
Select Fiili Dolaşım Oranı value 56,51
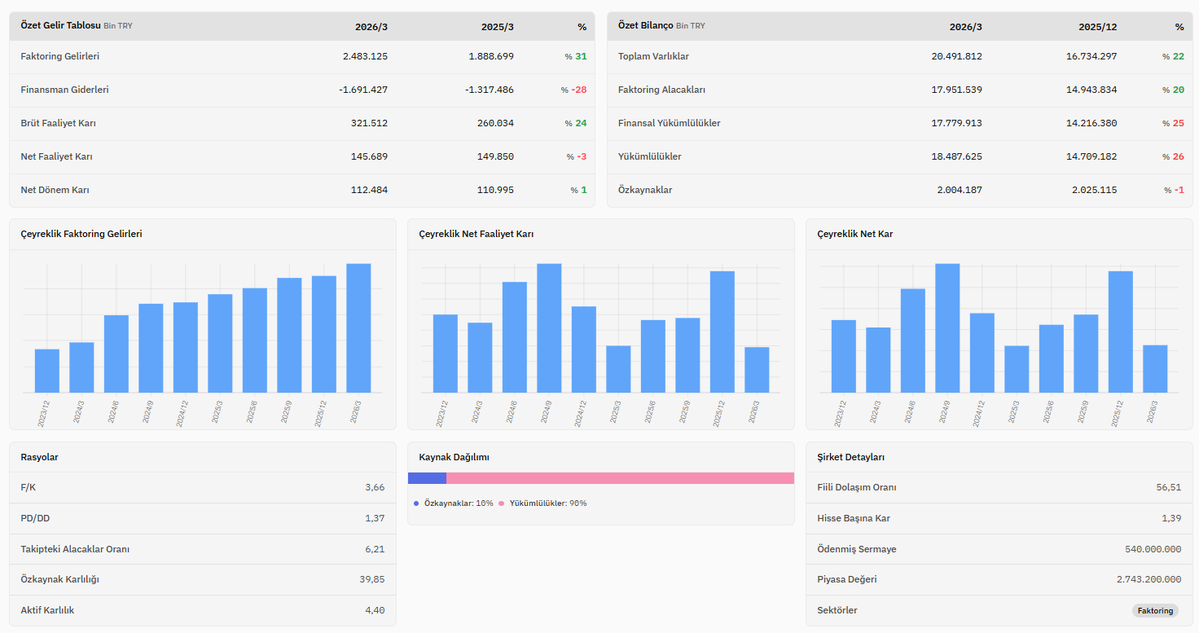1168,487
